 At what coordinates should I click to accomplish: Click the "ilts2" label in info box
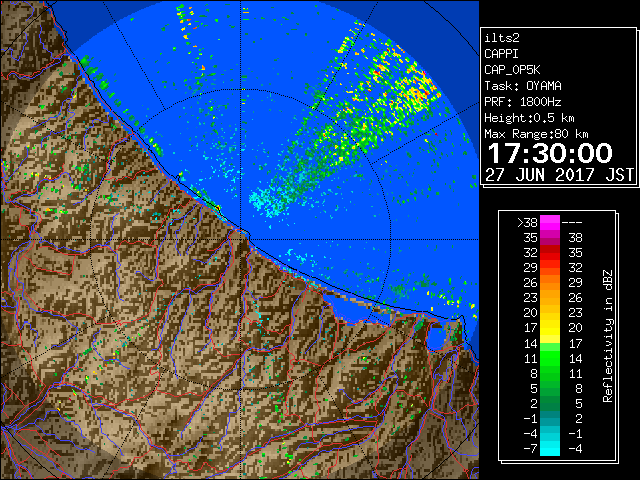[502, 38]
